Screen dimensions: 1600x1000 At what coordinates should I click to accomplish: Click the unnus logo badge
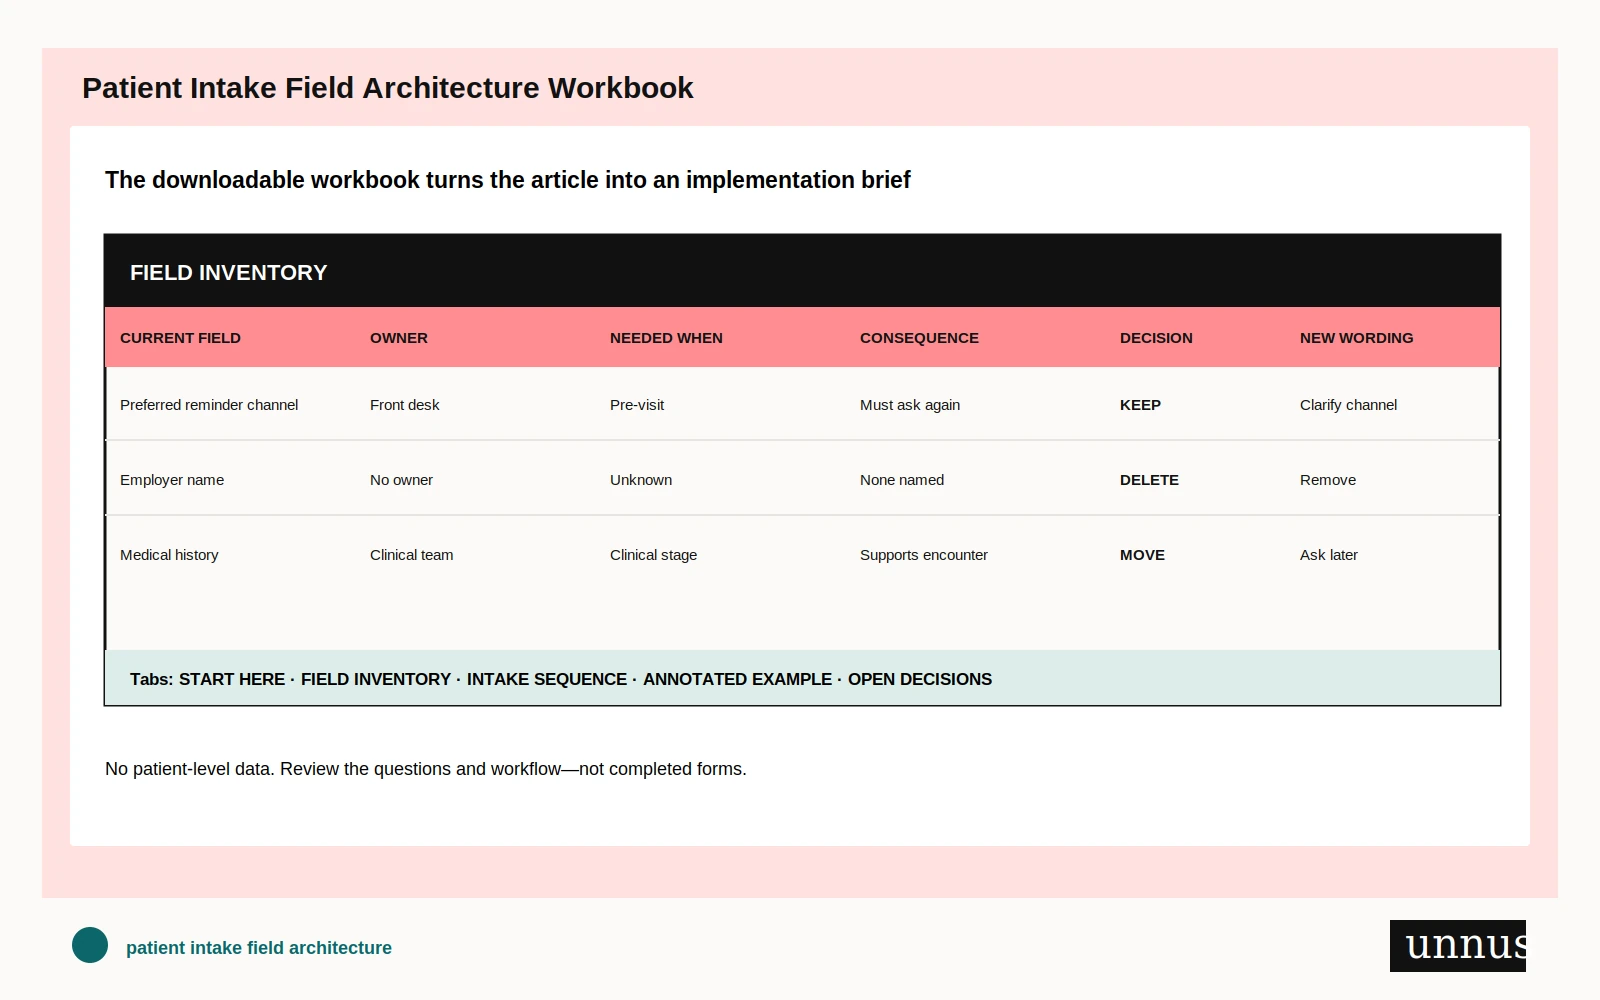tap(1458, 946)
